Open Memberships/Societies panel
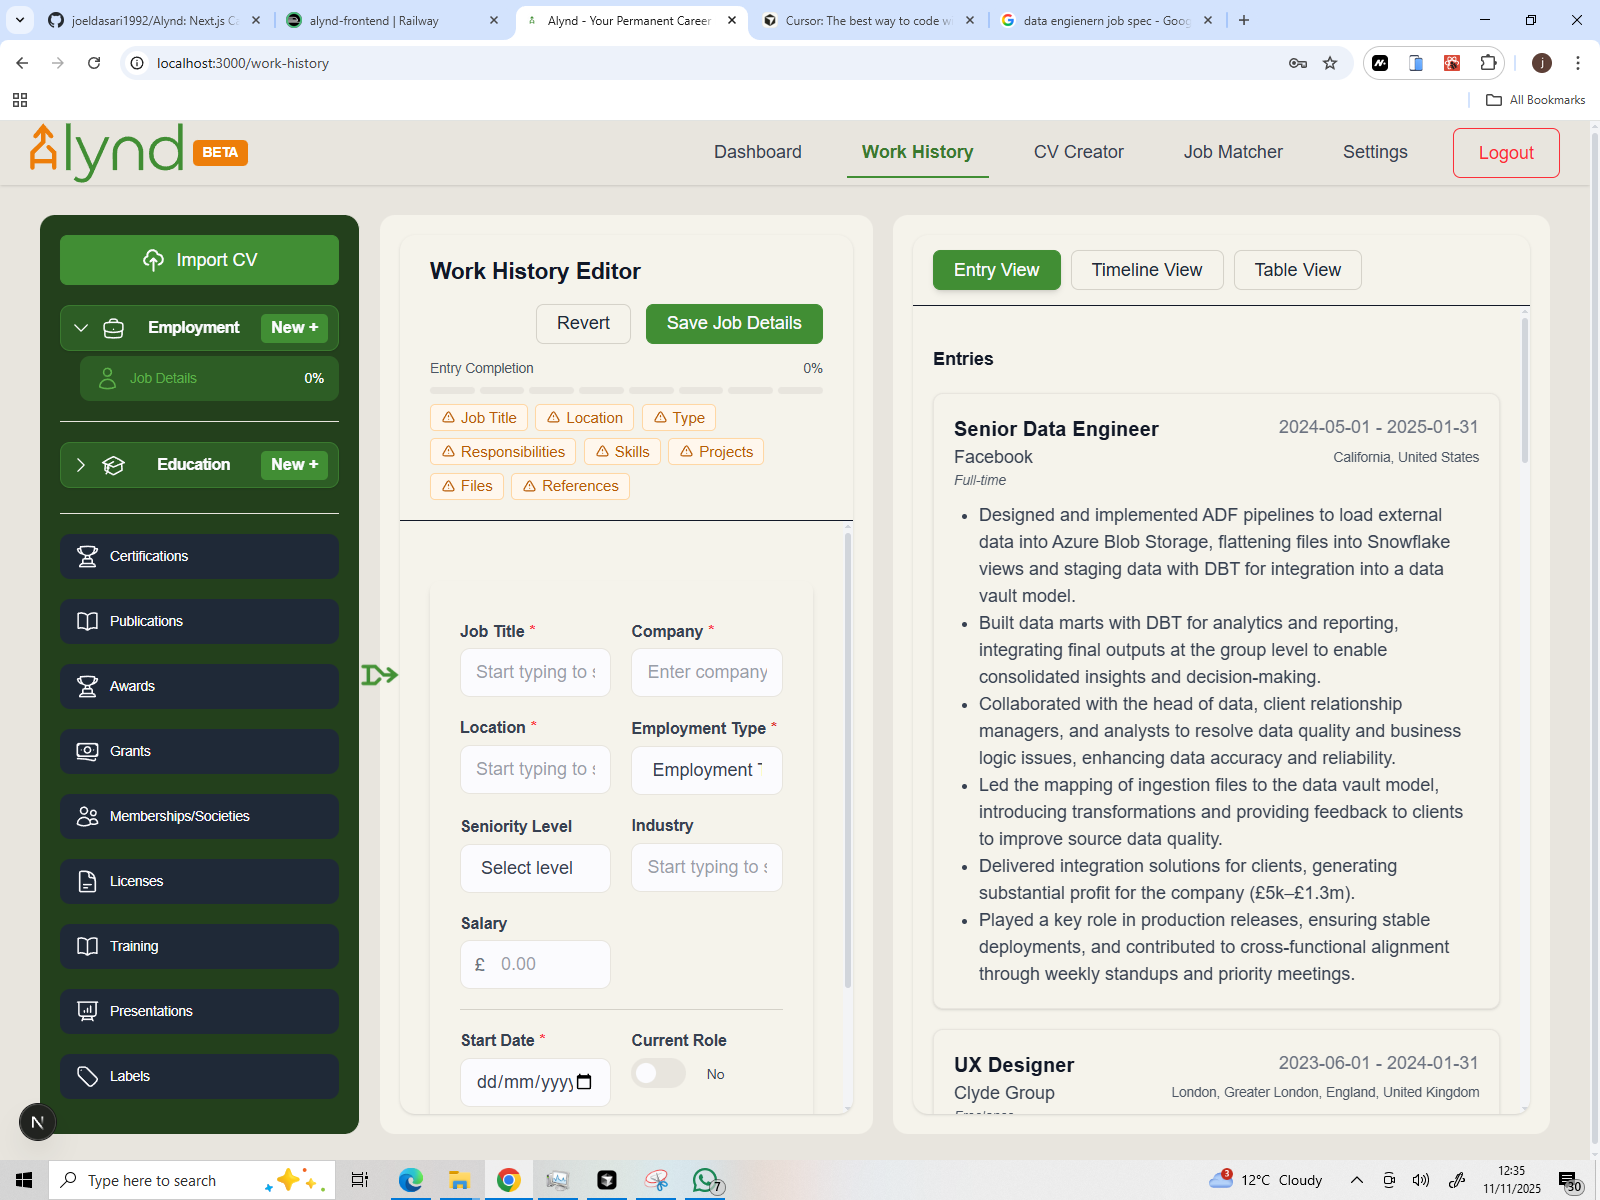Image resolution: width=1600 pixels, height=1200 pixels. click(x=199, y=816)
